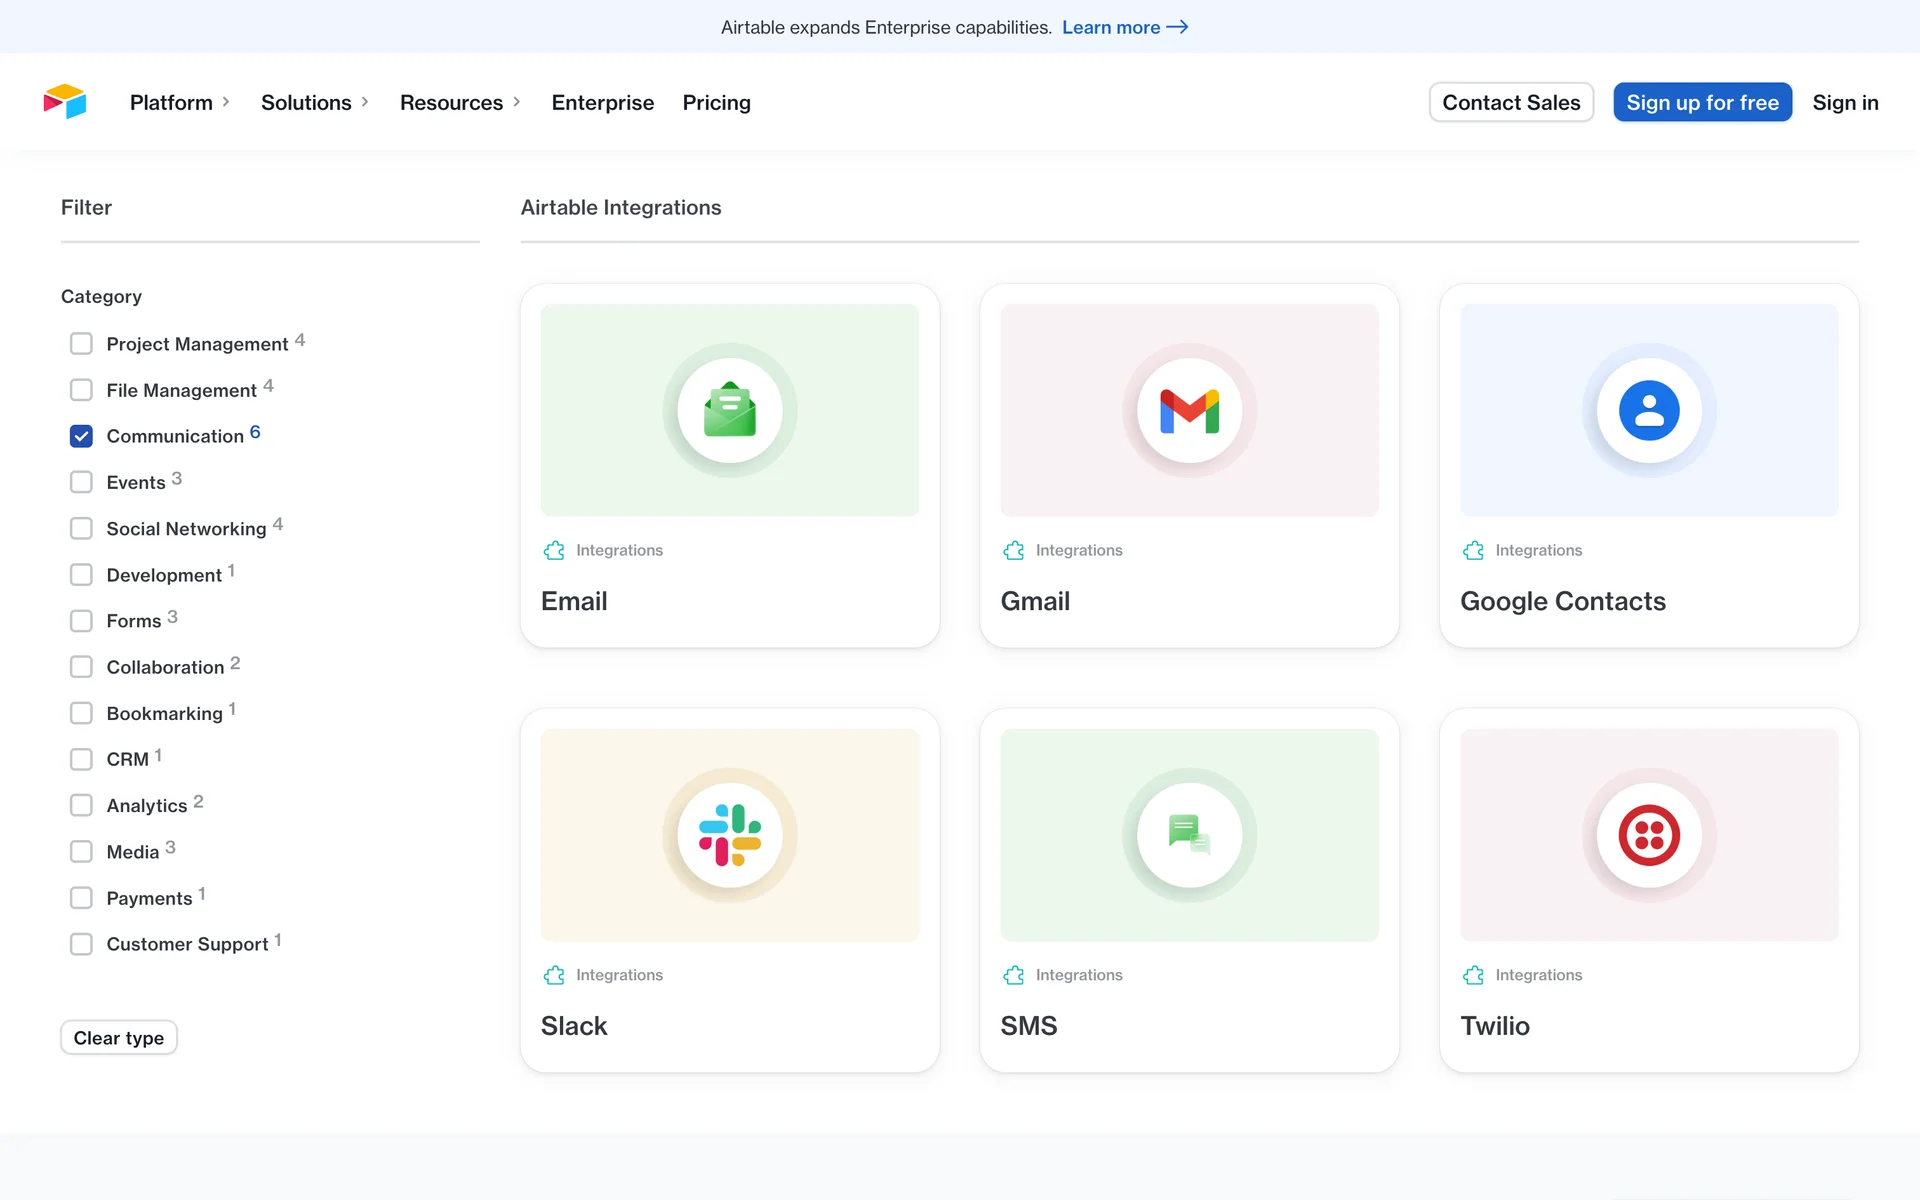Image resolution: width=1920 pixels, height=1200 pixels.
Task: Tick the Customer Support filter checkbox
Action: [x=81, y=944]
